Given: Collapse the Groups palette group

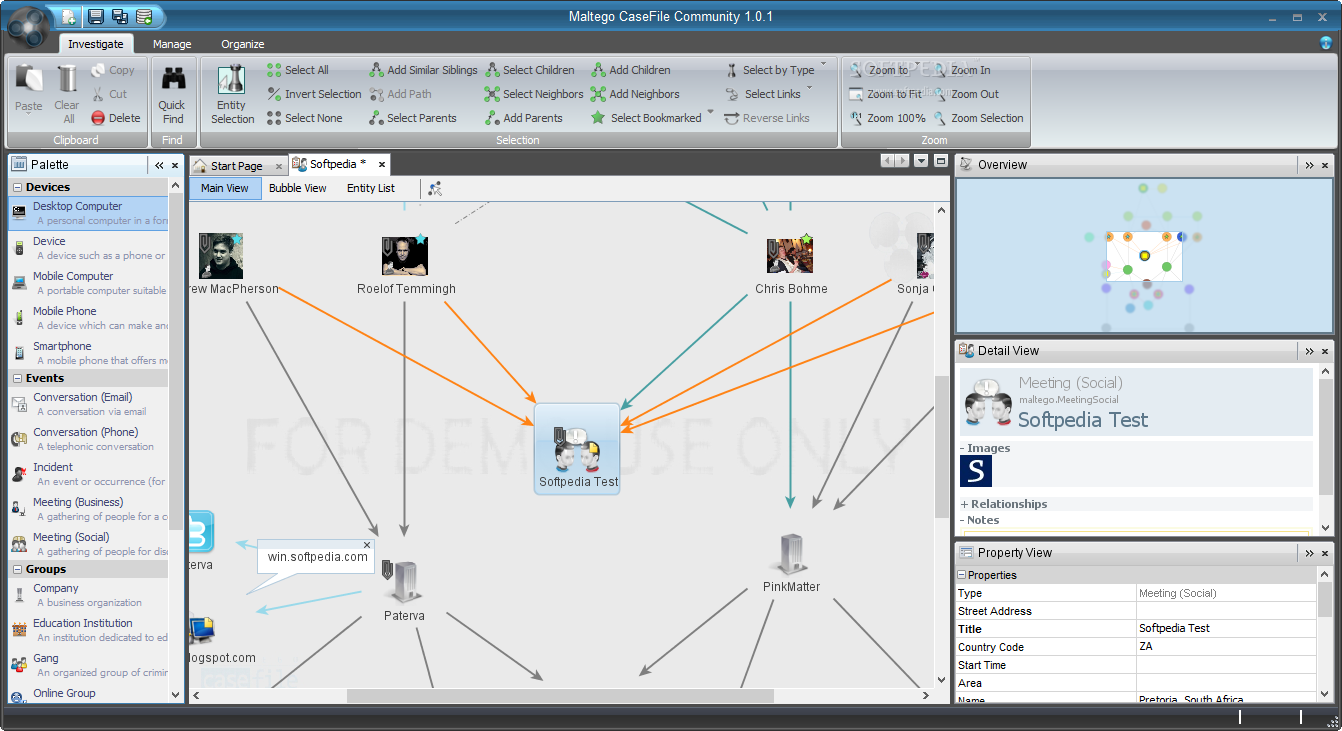Looking at the screenshot, I should pos(17,569).
